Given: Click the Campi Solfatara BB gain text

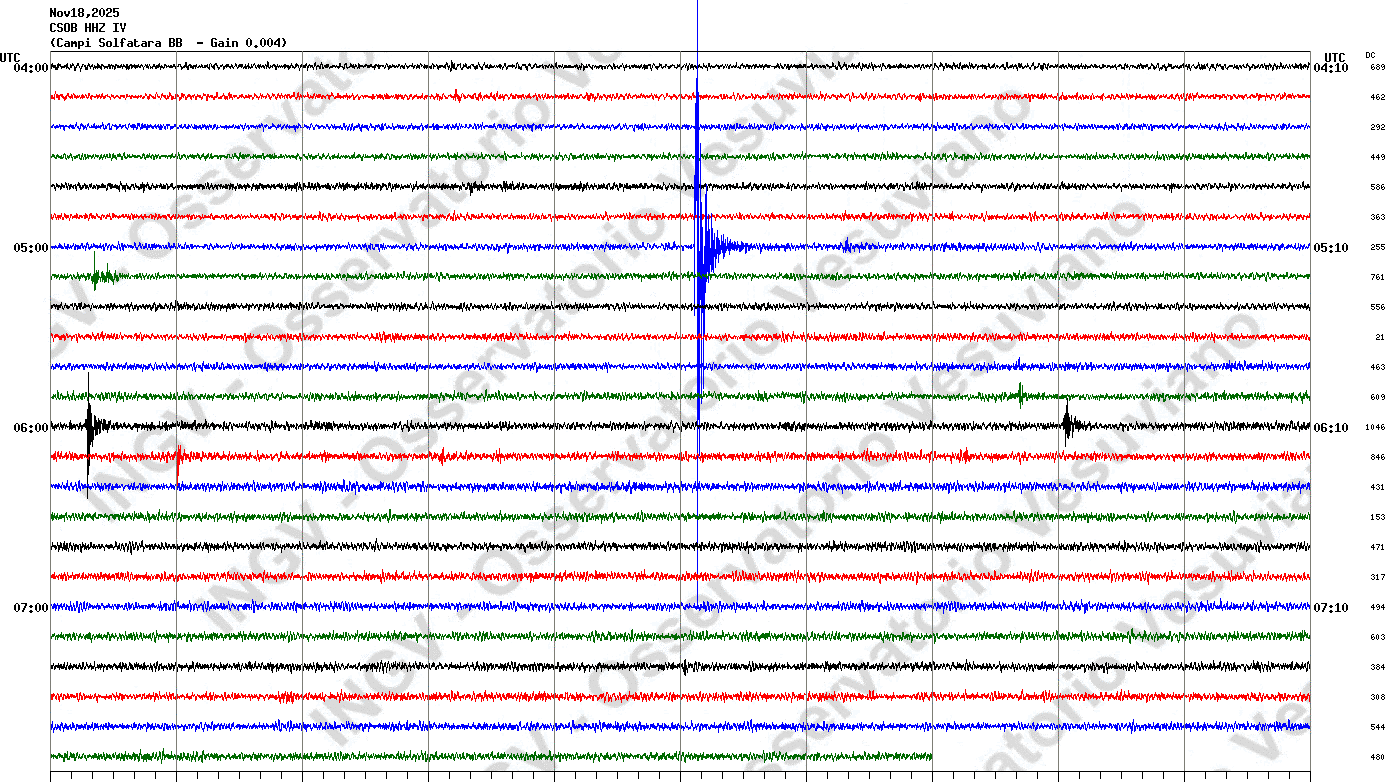Looking at the screenshot, I should pos(168,43).
